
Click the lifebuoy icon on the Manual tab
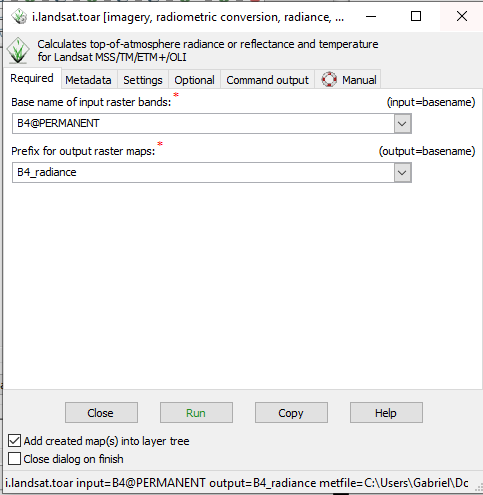[x=329, y=80]
